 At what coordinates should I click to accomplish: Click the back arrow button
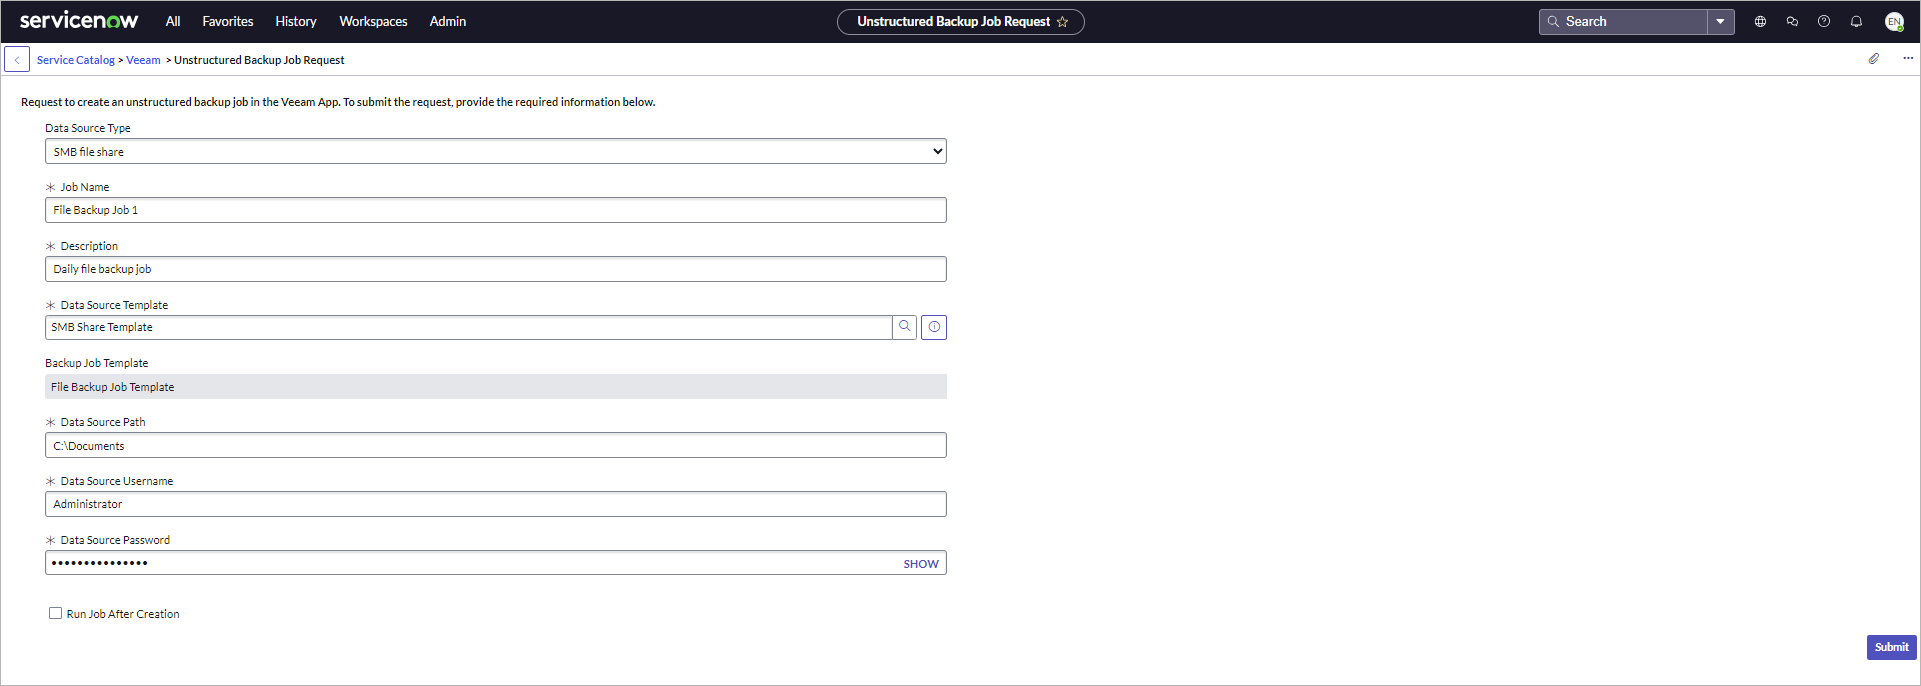pos(17,60)
